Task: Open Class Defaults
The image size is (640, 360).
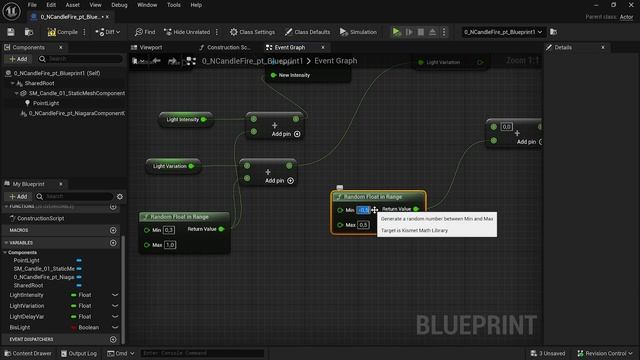Action: coord(307,32)
